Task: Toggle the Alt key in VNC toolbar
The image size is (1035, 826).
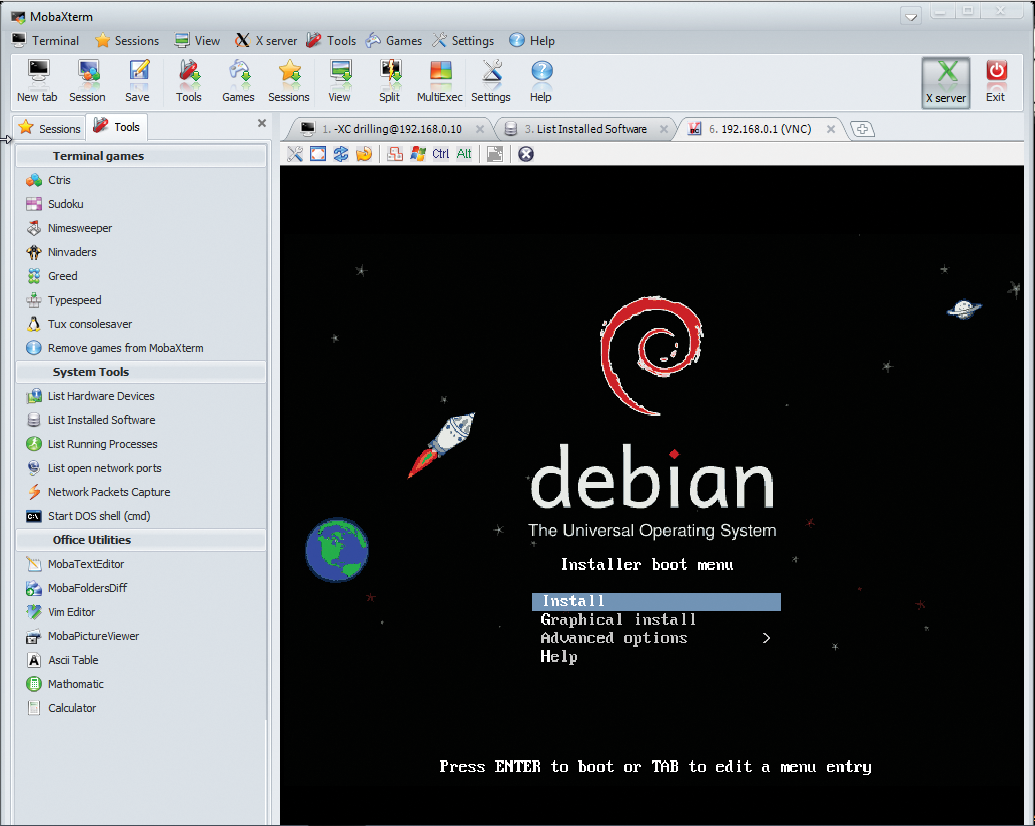Action: 463,154
